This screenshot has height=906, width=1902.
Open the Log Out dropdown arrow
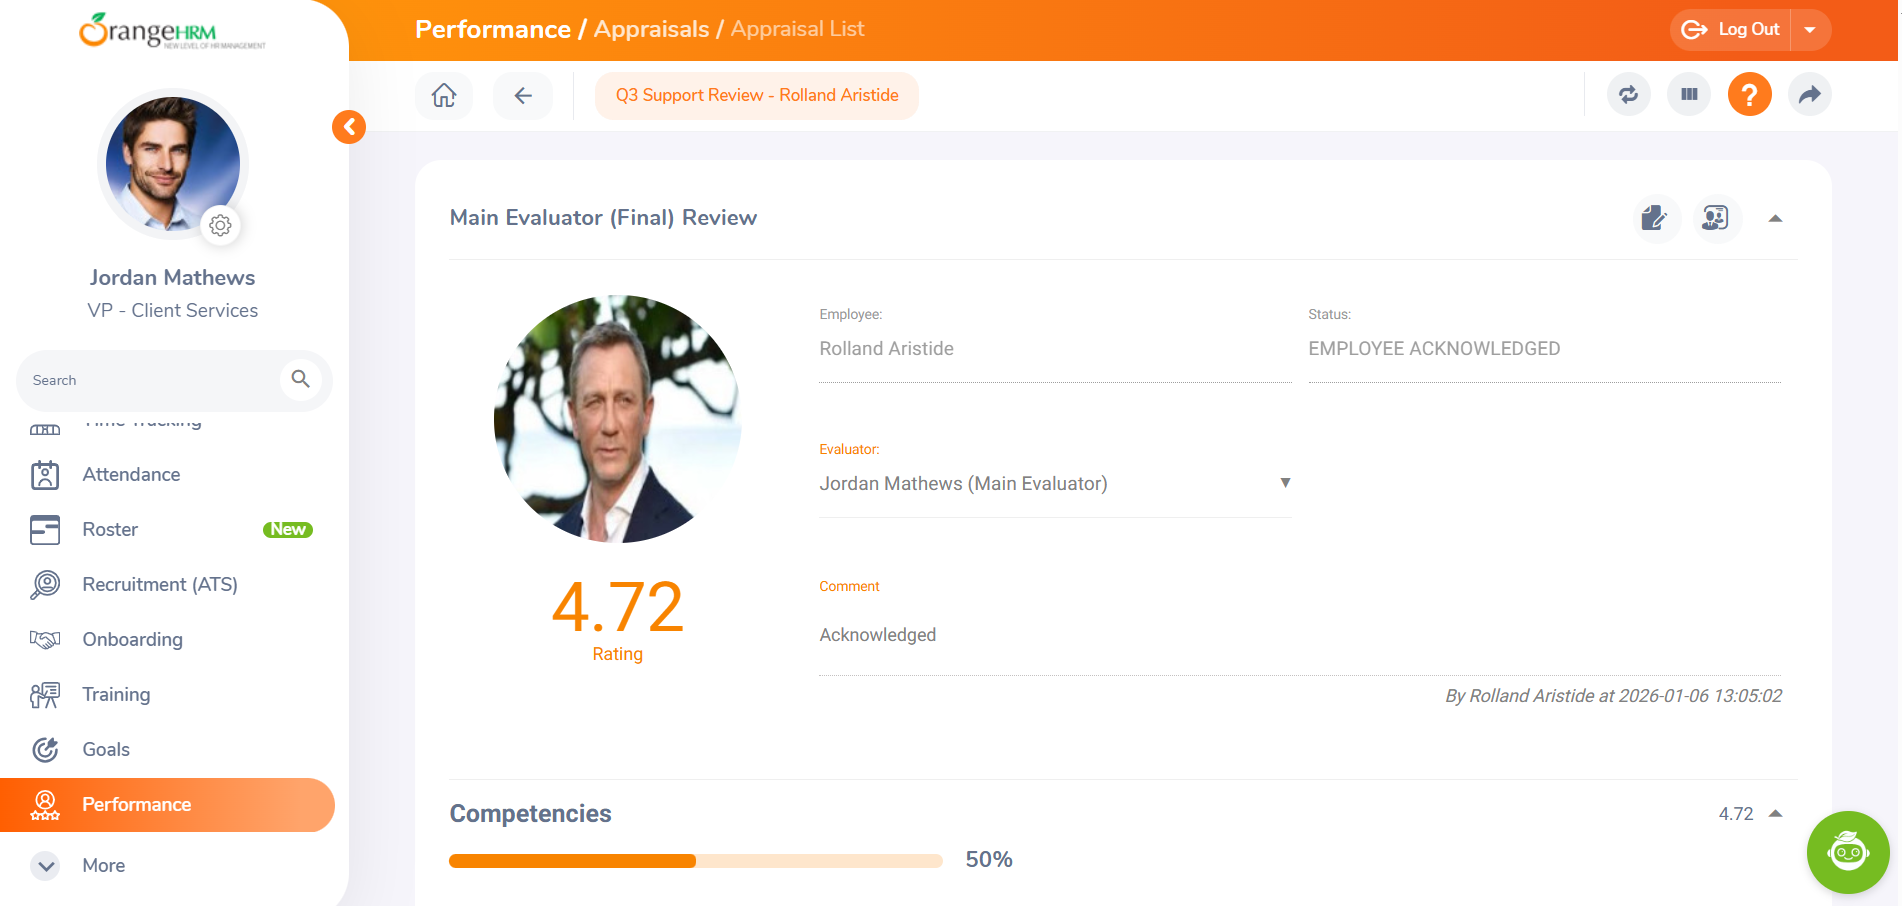point(1810,30)
